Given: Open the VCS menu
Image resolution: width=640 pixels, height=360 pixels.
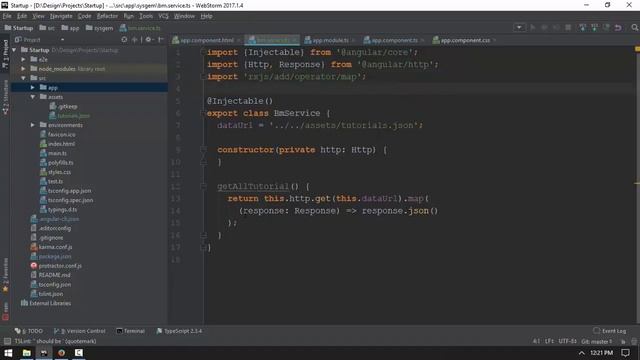Looking at the screenshot, I should 163,16.
